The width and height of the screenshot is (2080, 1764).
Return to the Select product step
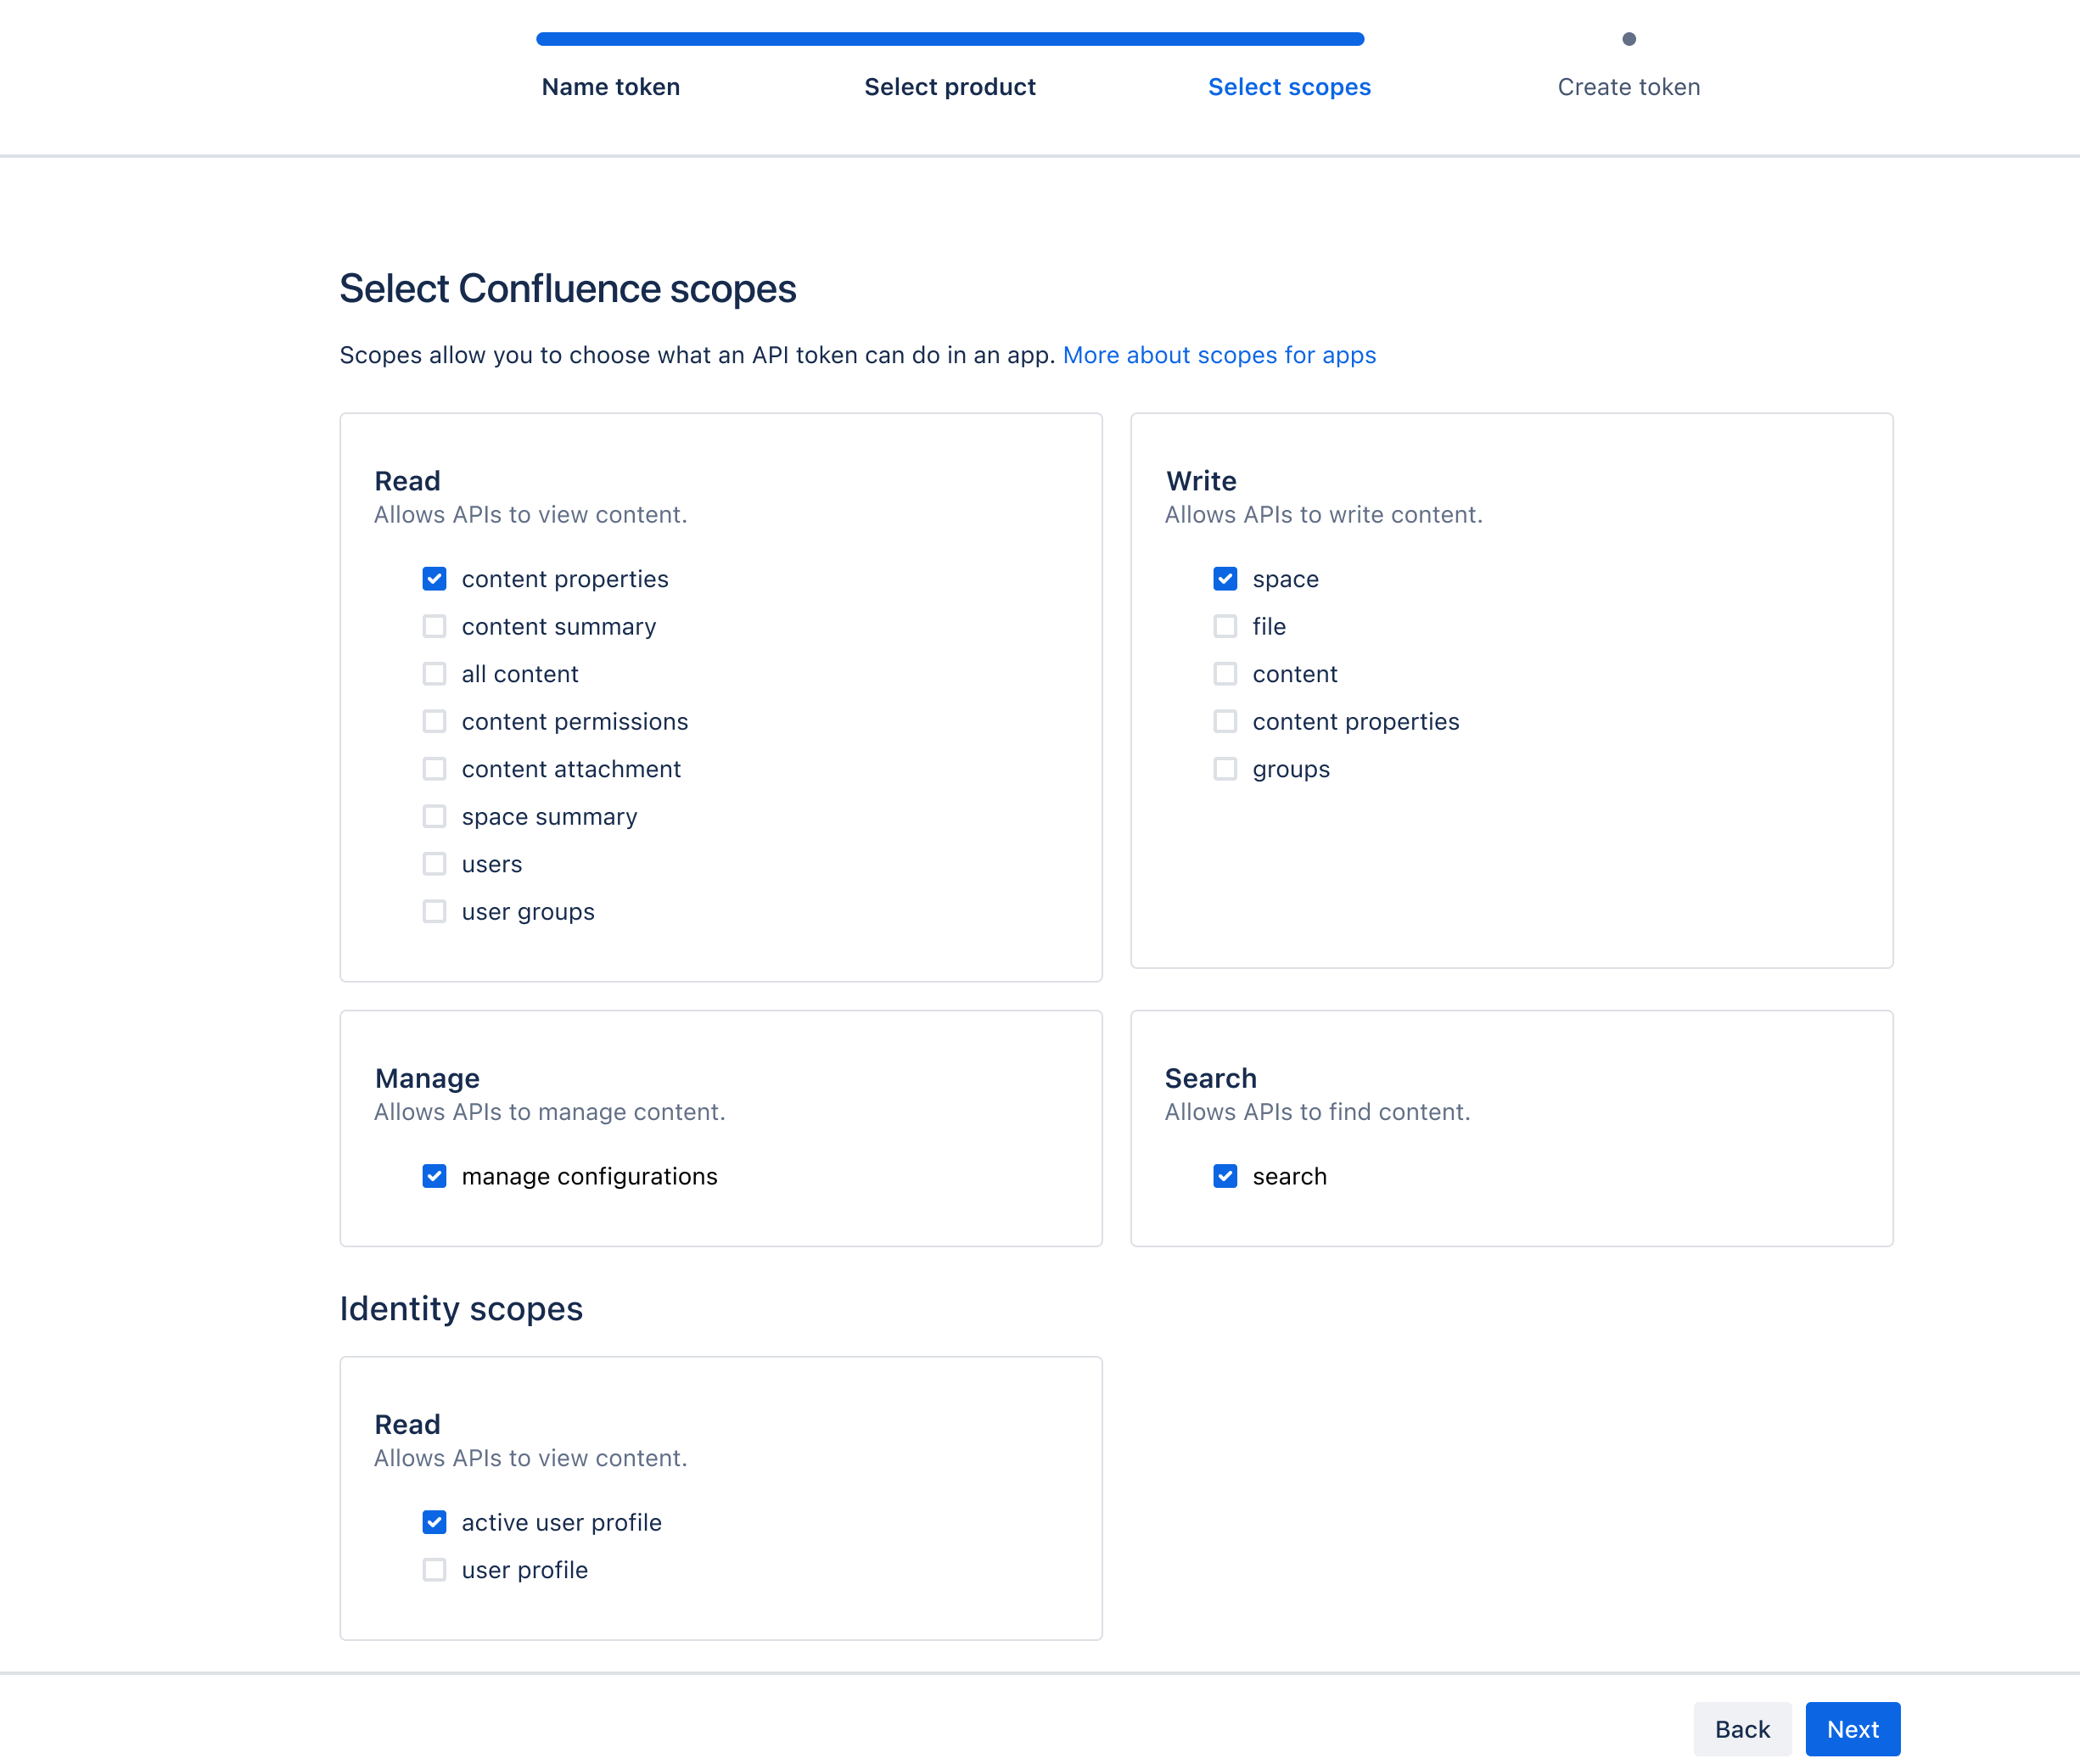950,87
